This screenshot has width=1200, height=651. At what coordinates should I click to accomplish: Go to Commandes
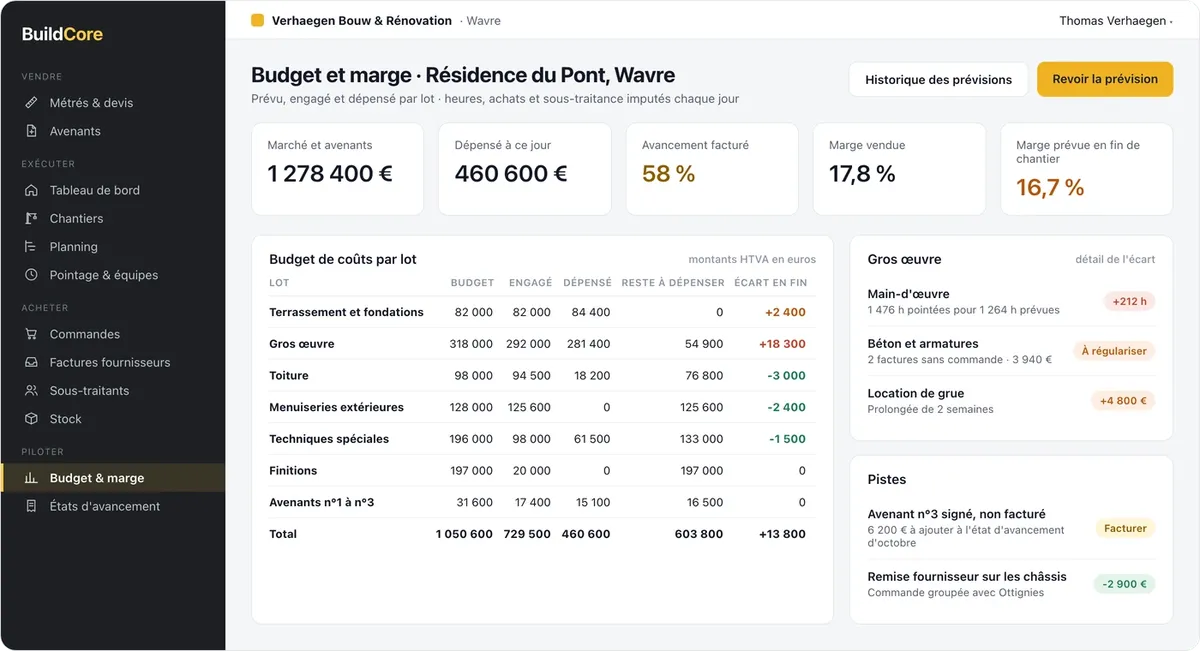(113, 334)
